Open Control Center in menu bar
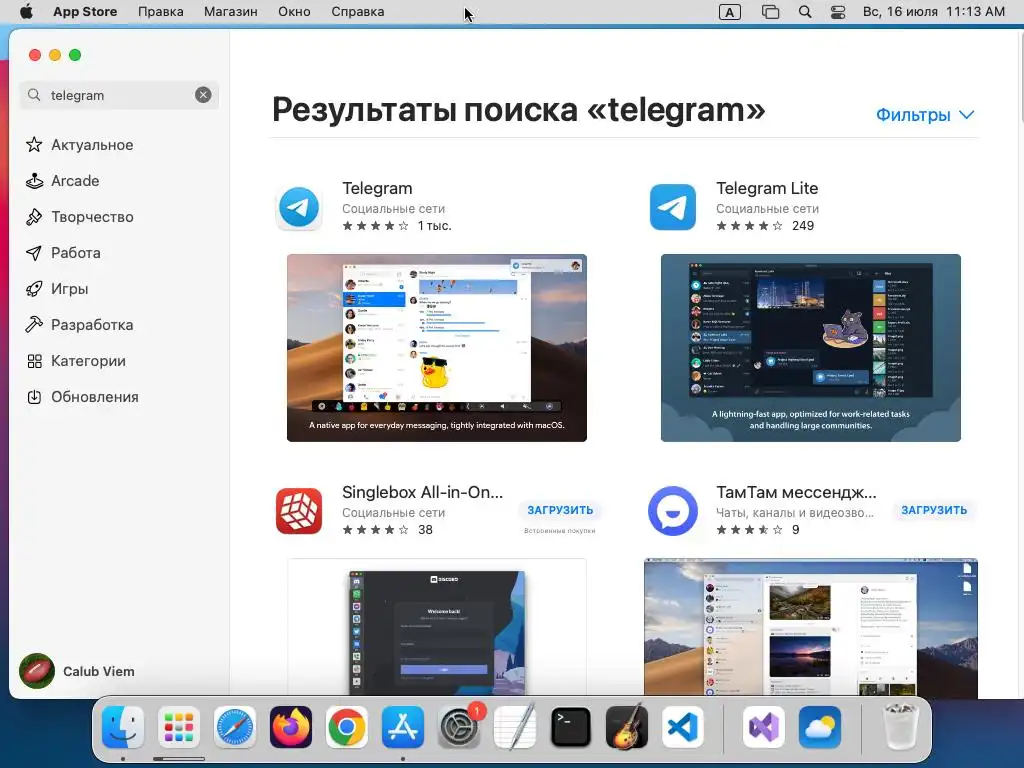The height and width of the screenshot is (768, 1024). 838,12
